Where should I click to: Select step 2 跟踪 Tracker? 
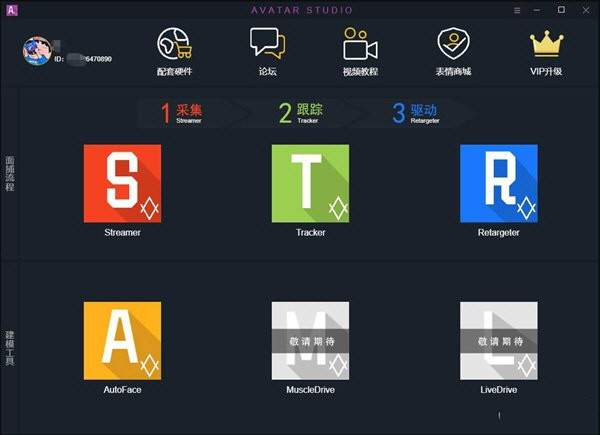[300, 112]
